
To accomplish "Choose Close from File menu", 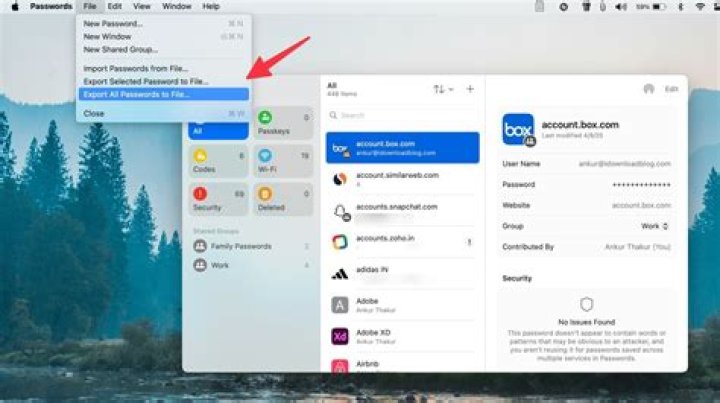I will (163, 113).
